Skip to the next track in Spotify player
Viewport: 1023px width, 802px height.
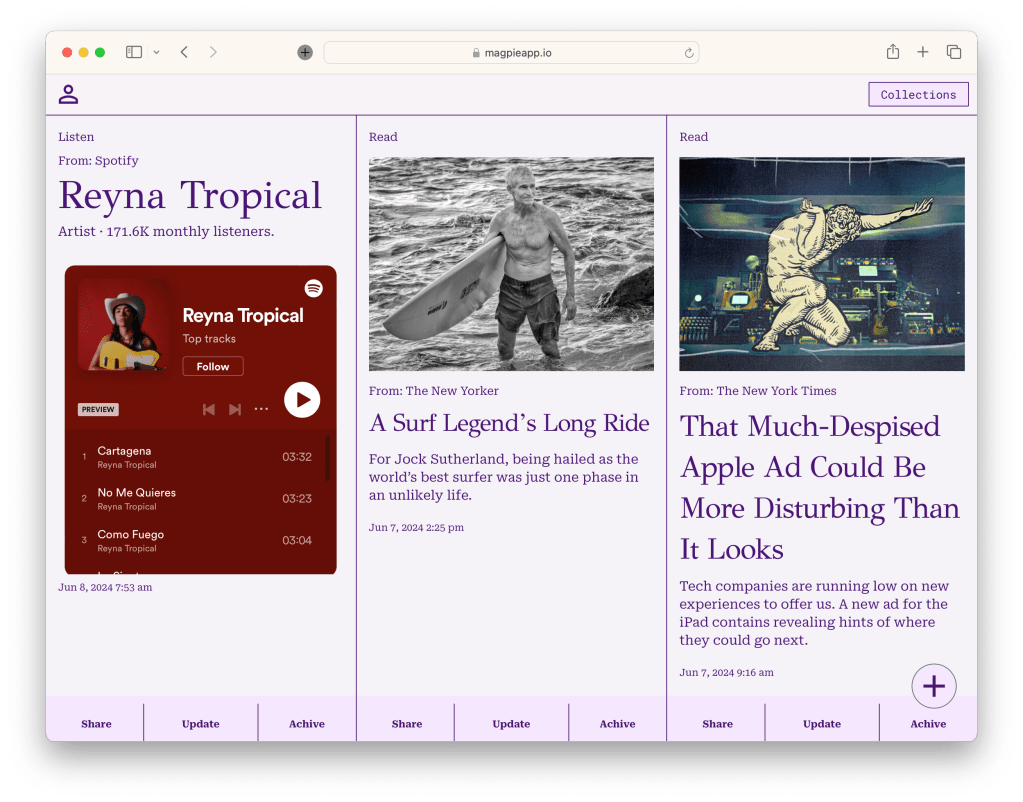(x=235, y=409)
